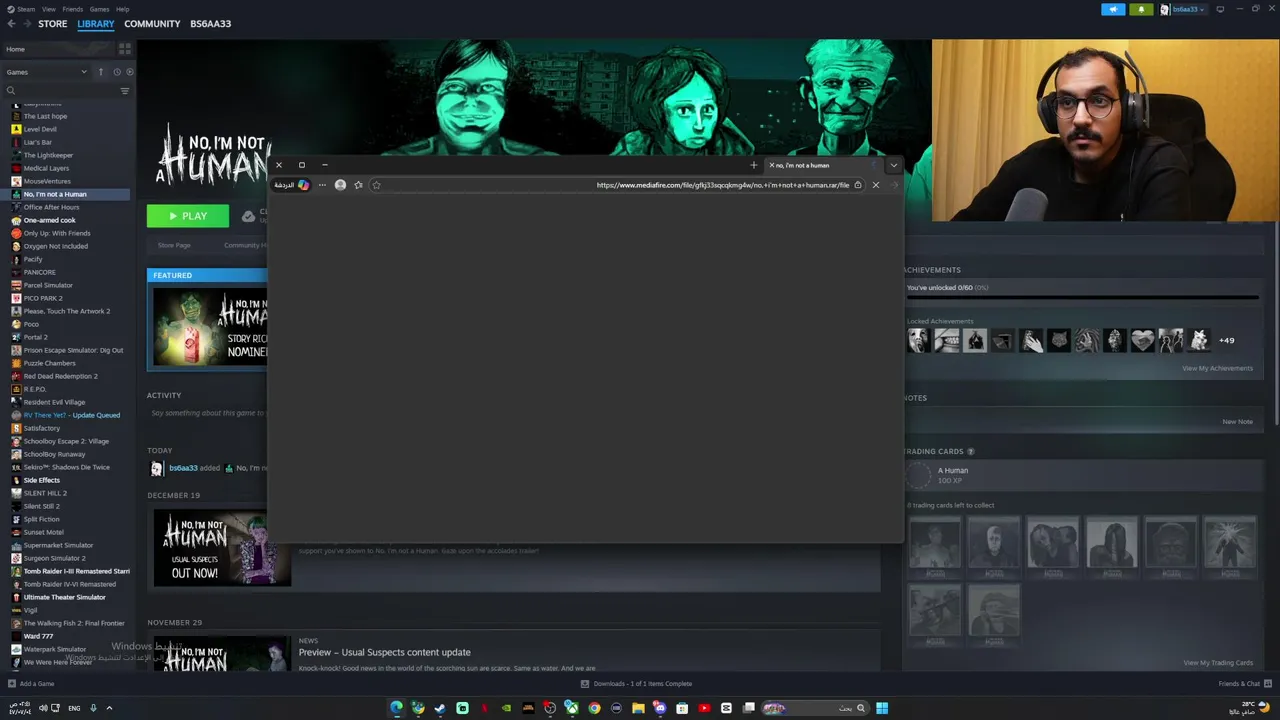
Task: Open Windows Start button
Action: tap(882, 708)
